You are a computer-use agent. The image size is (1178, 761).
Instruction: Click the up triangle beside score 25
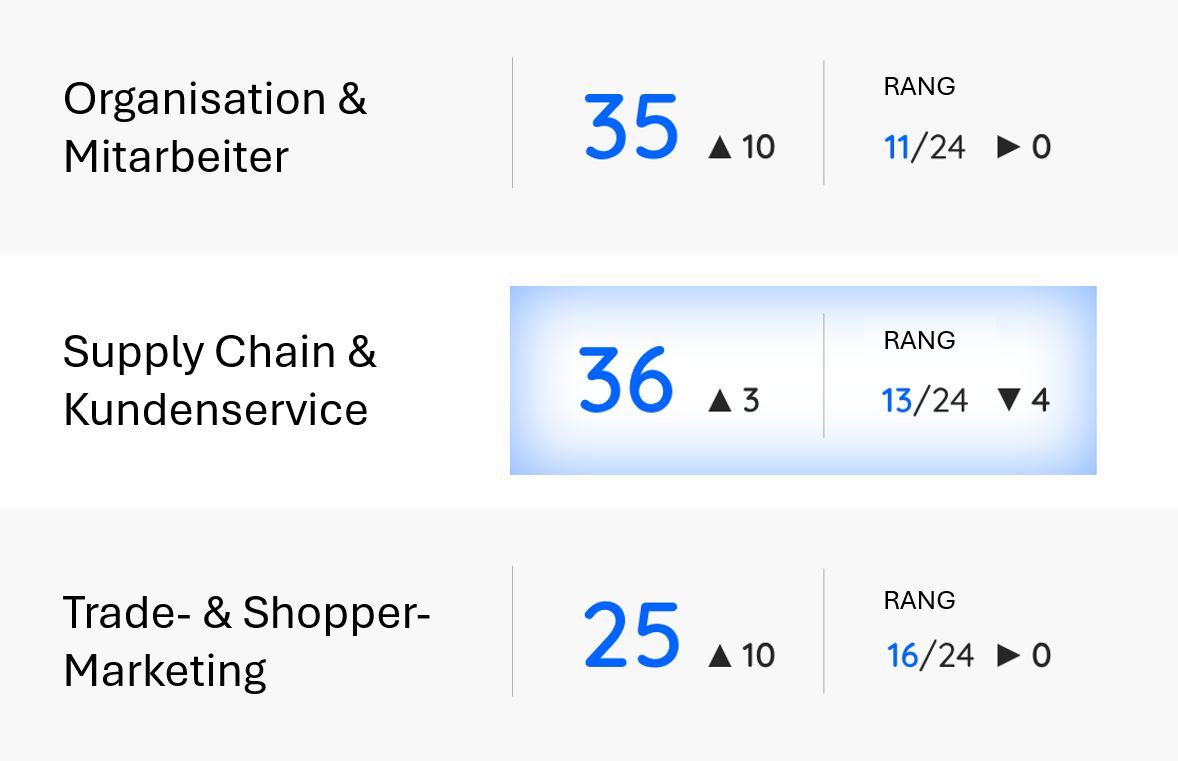(x=720, y=656)
